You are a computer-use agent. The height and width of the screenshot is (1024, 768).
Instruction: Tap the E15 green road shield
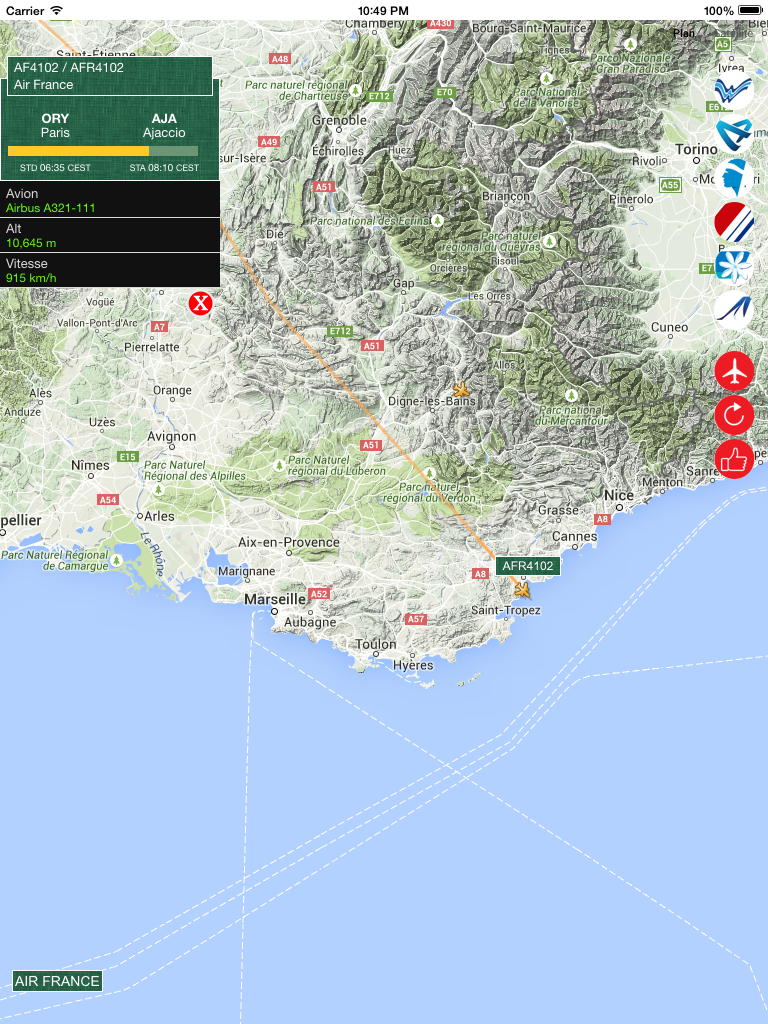pyautogui.click(x=128, y=456)
